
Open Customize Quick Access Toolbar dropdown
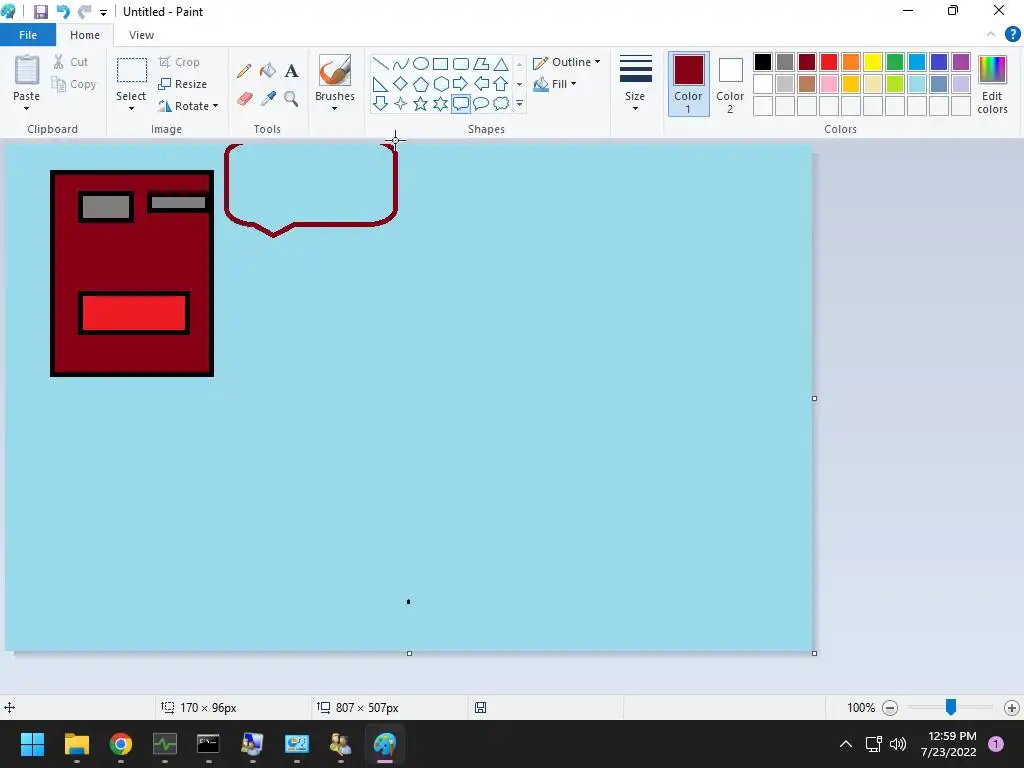point(103,12)
